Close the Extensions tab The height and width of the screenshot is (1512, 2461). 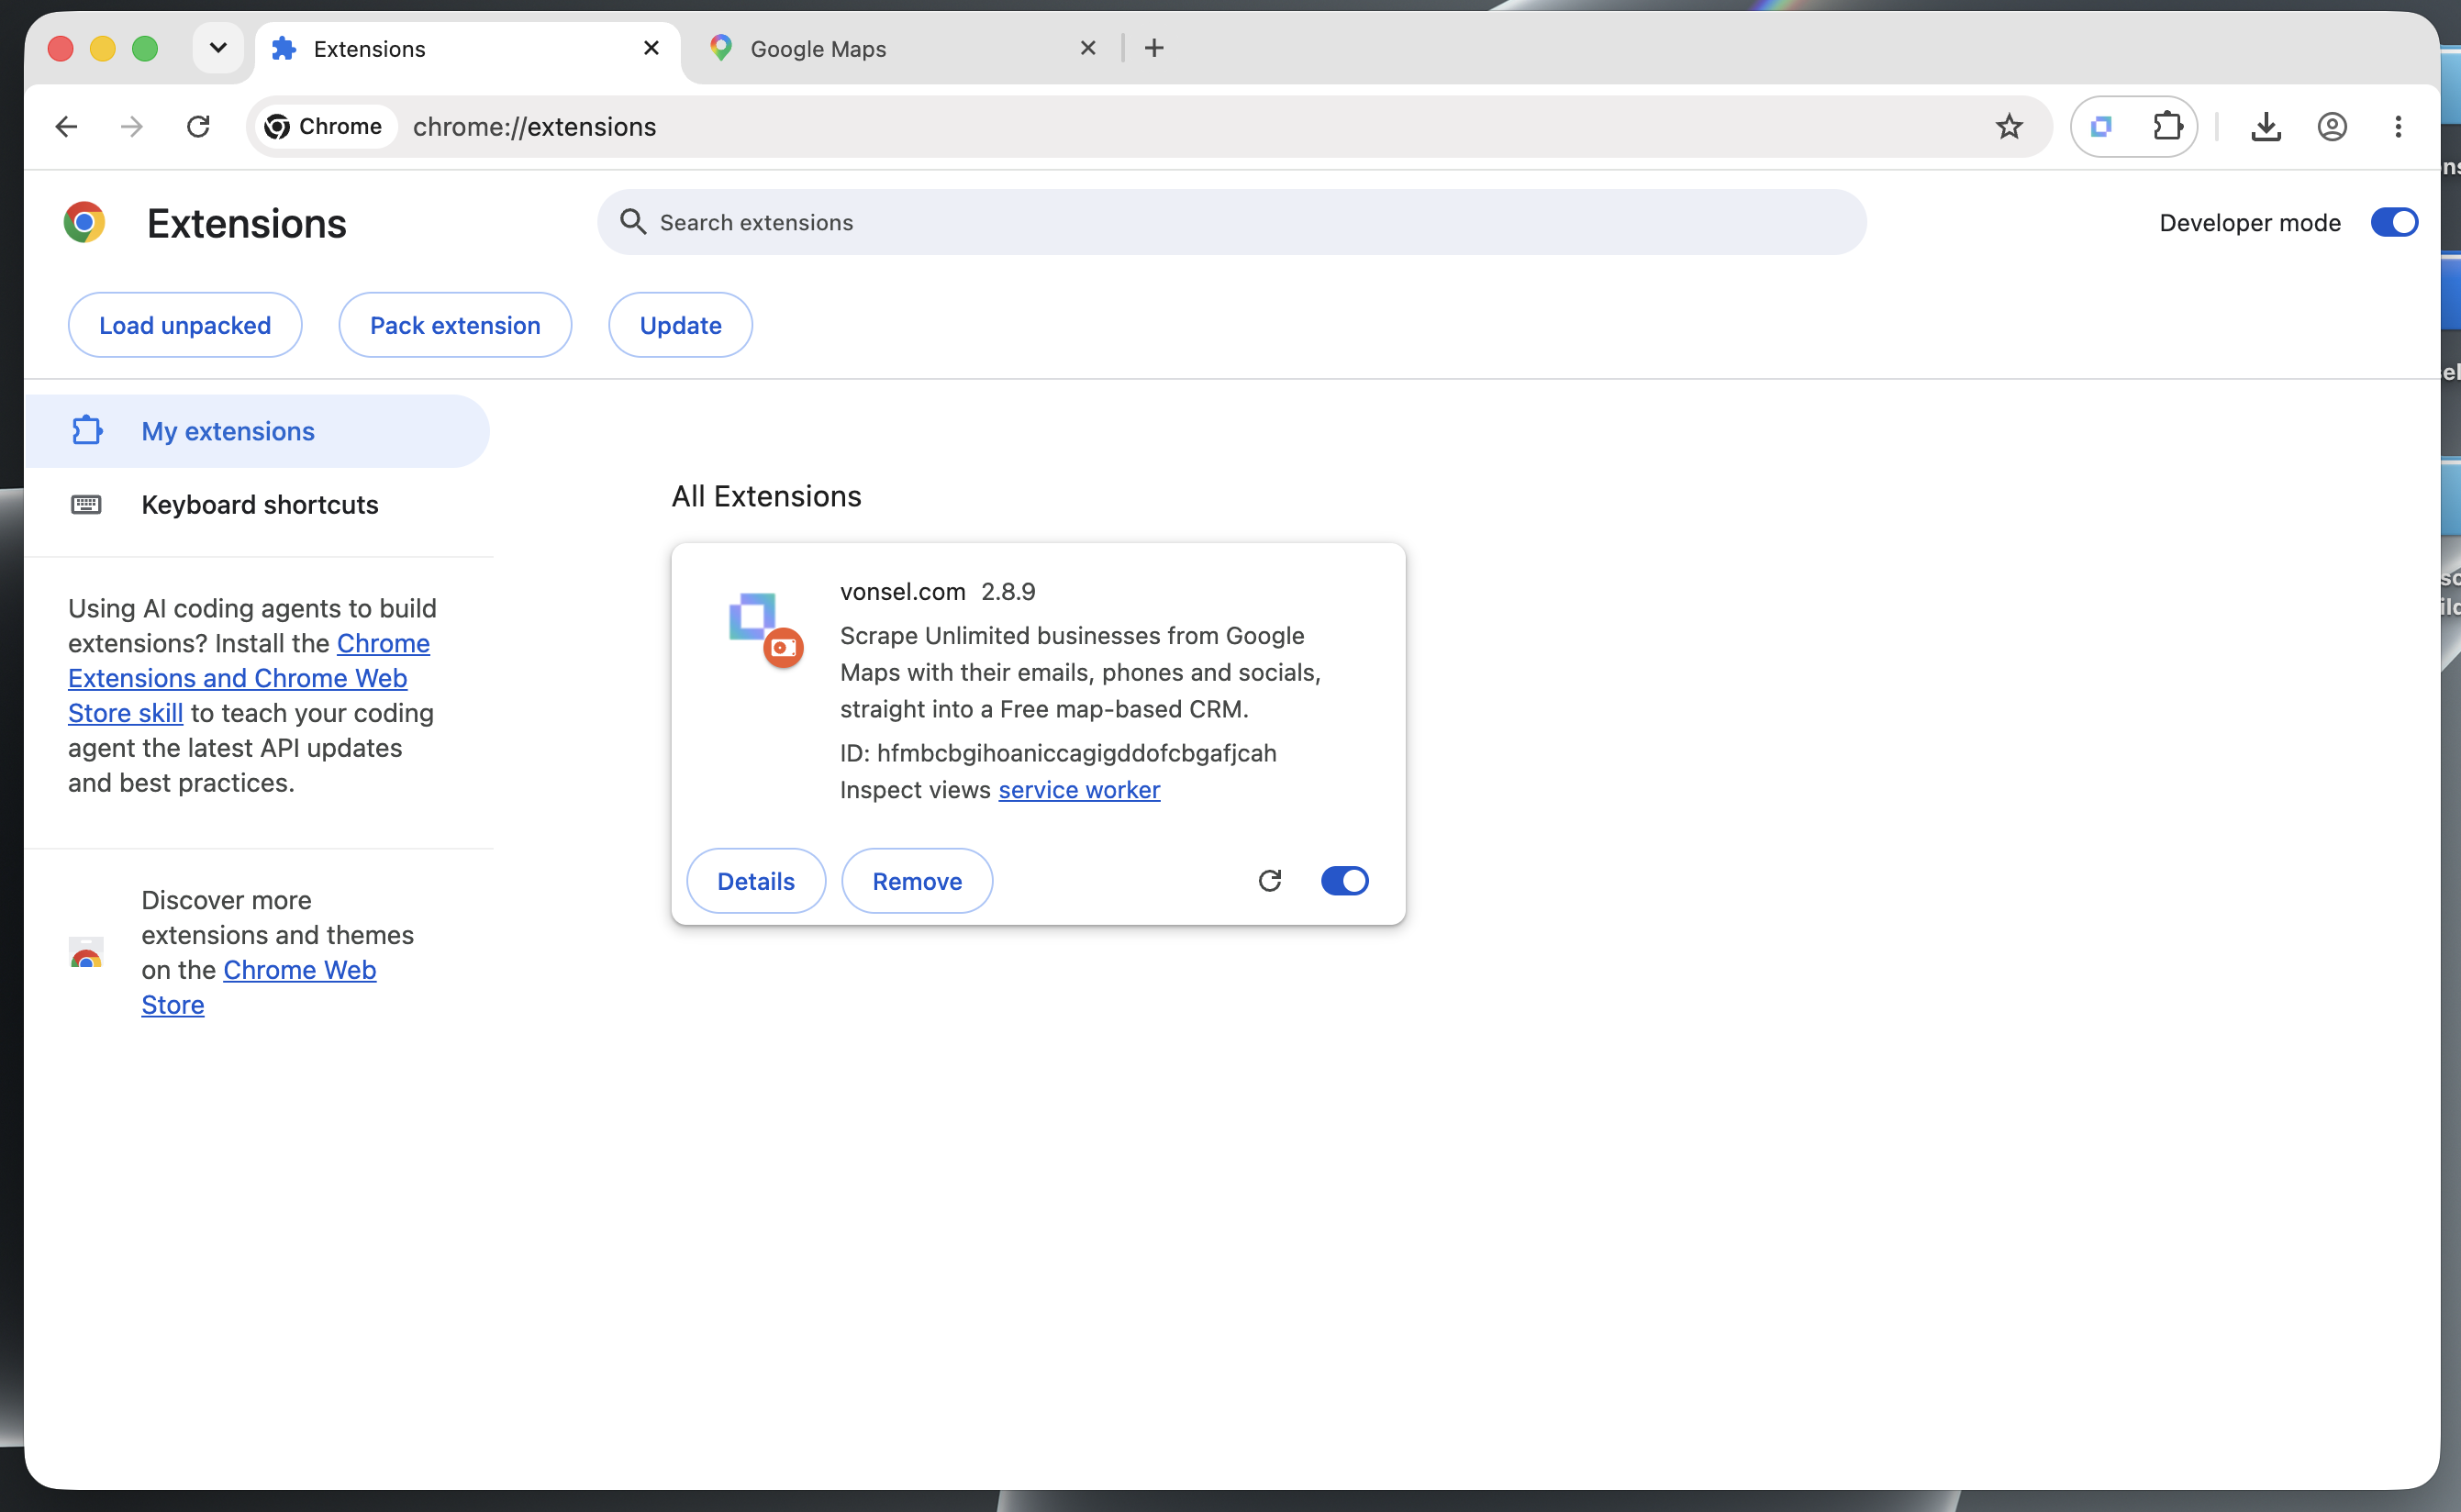coord(651,48)
